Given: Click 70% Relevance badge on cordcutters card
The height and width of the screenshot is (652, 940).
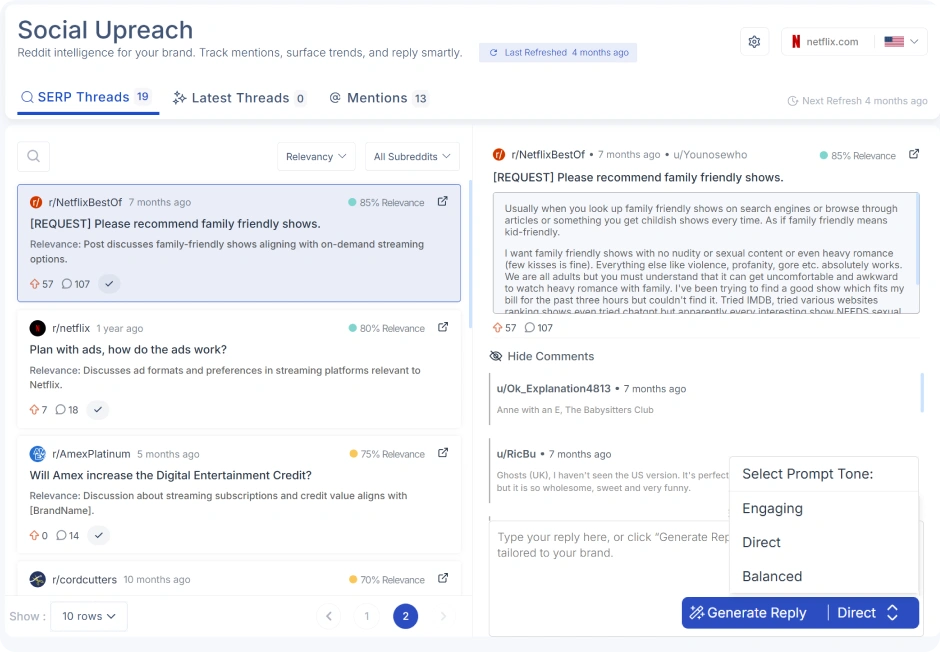Looking at the screenshot, I should (x=387, y=579).
